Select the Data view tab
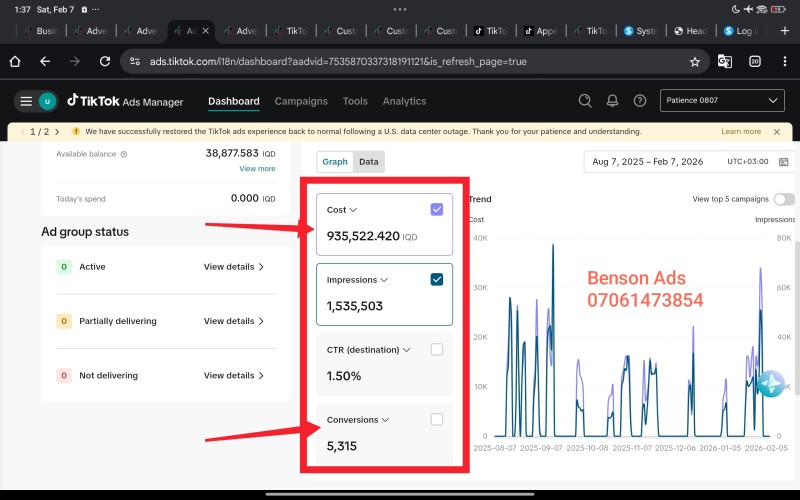 point(368,162)
